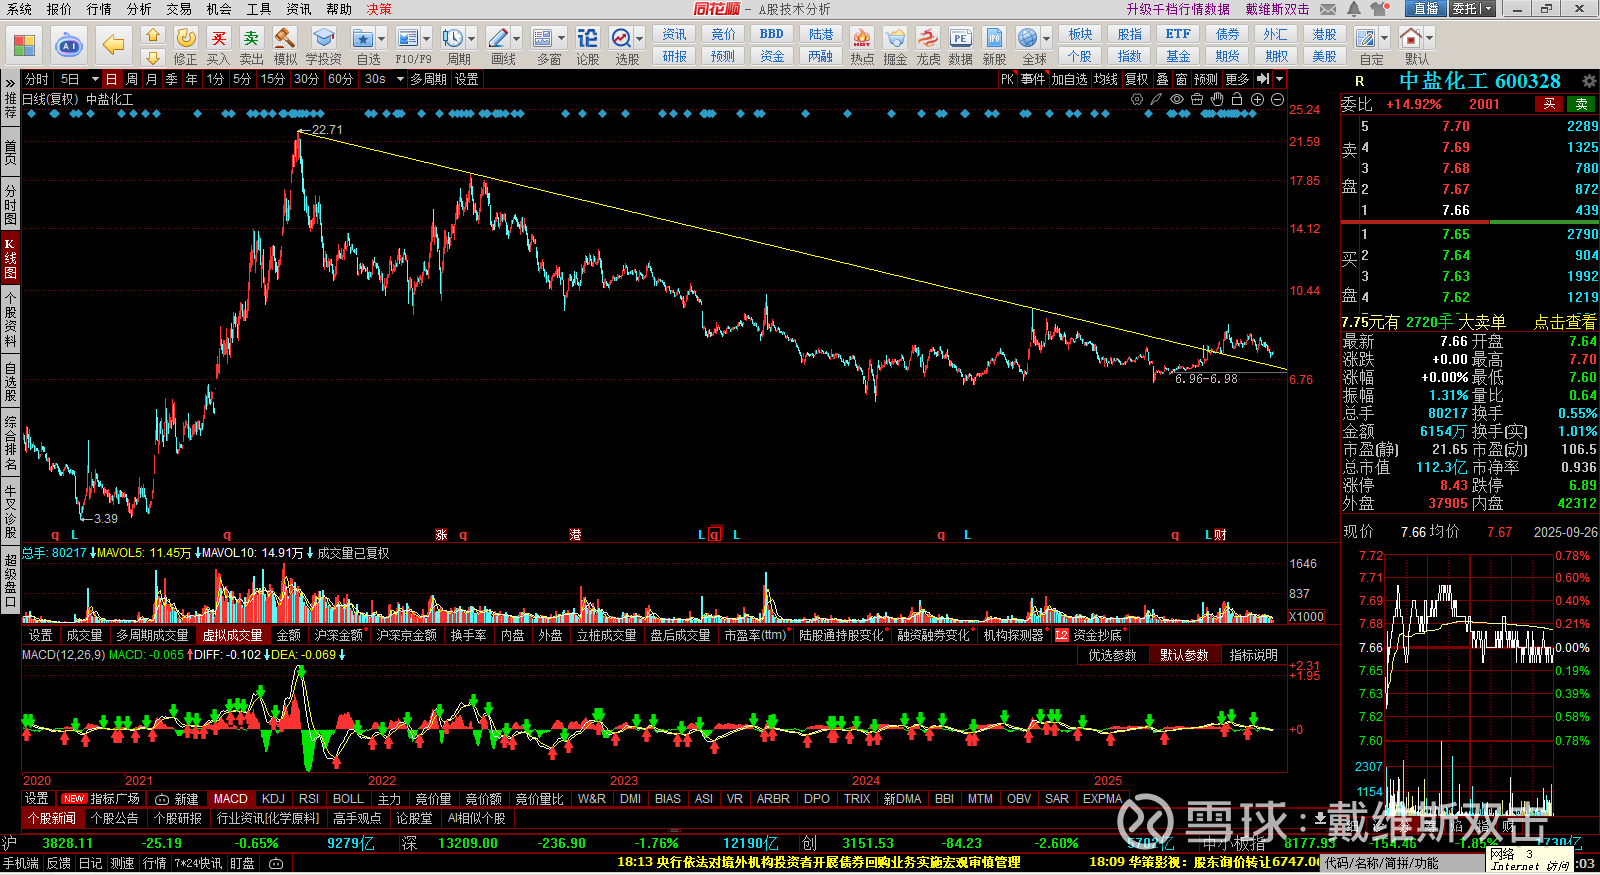
Task: Open dropdown arrow beside 周期 icon
Action: pos(472,39)
